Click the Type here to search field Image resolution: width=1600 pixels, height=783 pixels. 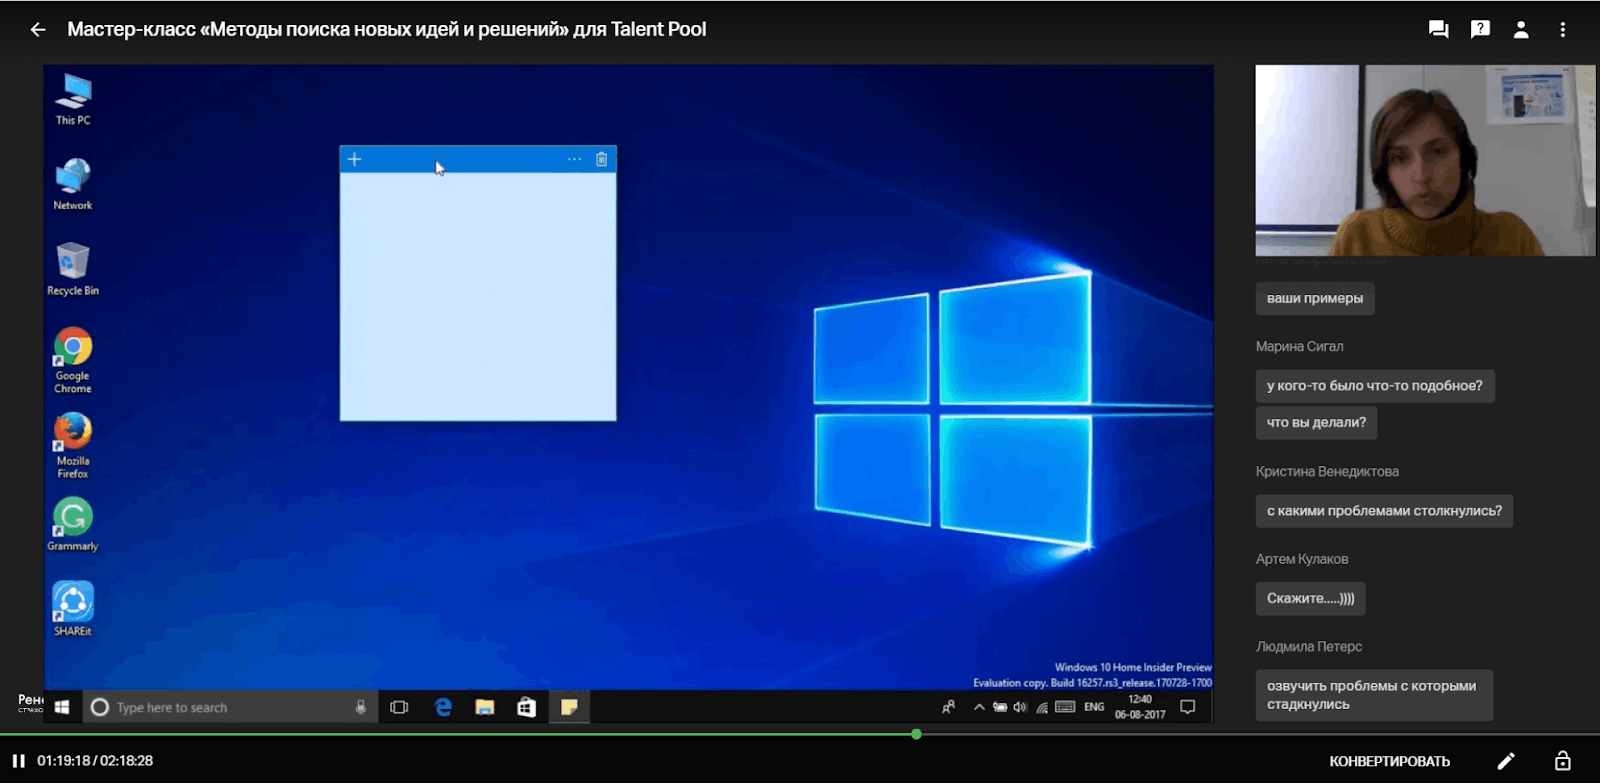coord(220,707)
